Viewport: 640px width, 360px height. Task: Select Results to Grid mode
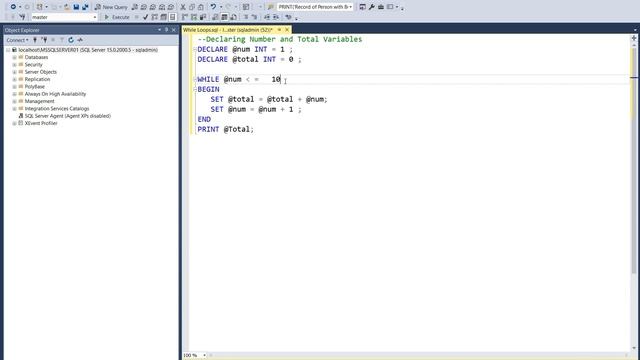click(x=224, y=17)
